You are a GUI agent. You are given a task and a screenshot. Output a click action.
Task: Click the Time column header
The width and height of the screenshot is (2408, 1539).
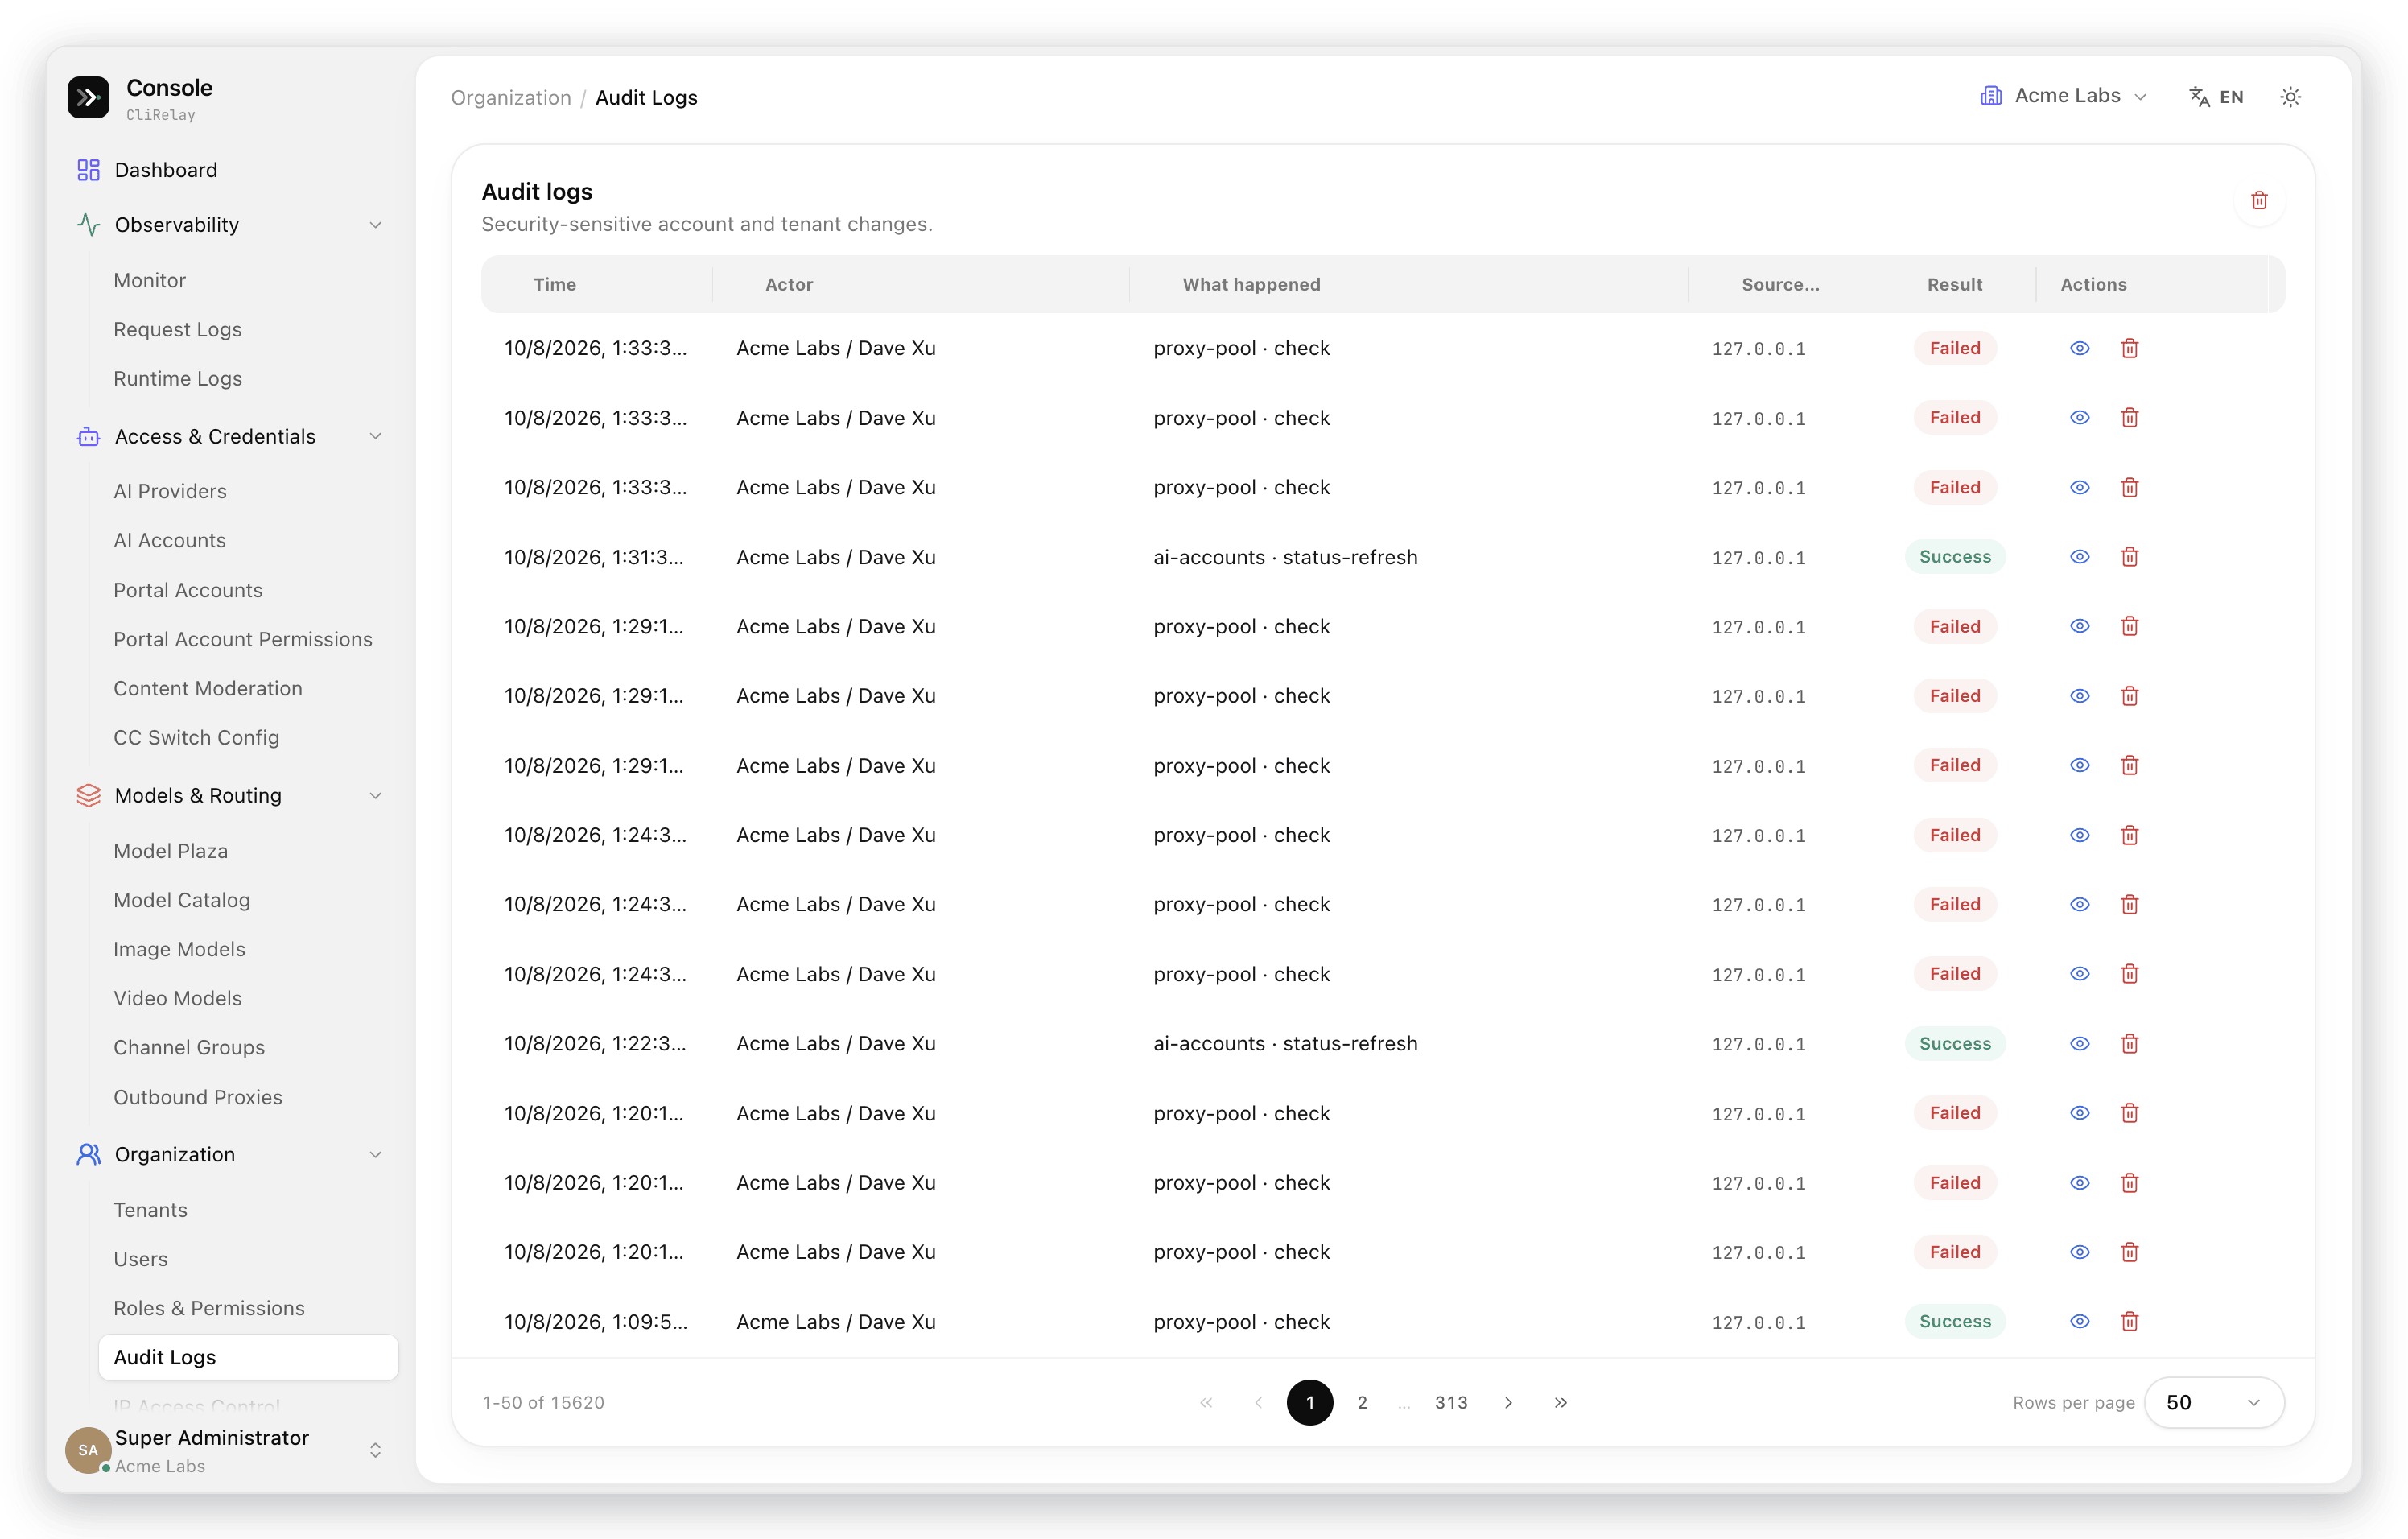[555, 284]
